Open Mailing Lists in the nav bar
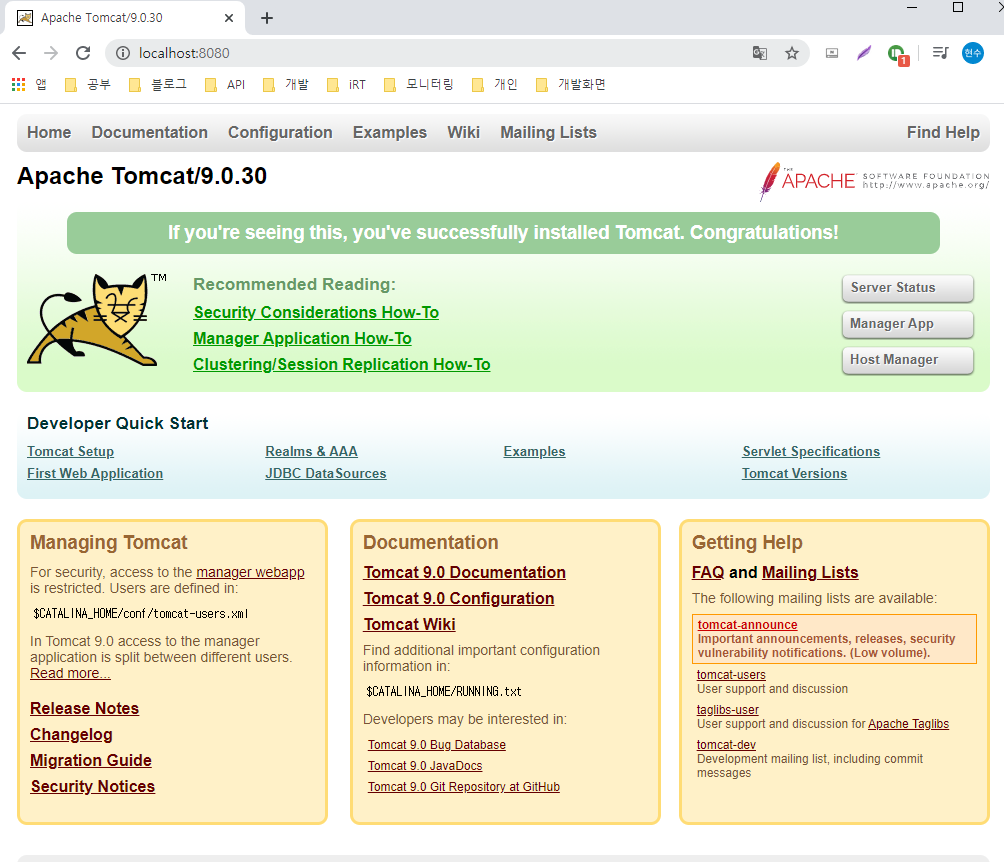Viewport: 1004px width, 862px height. 548,133
